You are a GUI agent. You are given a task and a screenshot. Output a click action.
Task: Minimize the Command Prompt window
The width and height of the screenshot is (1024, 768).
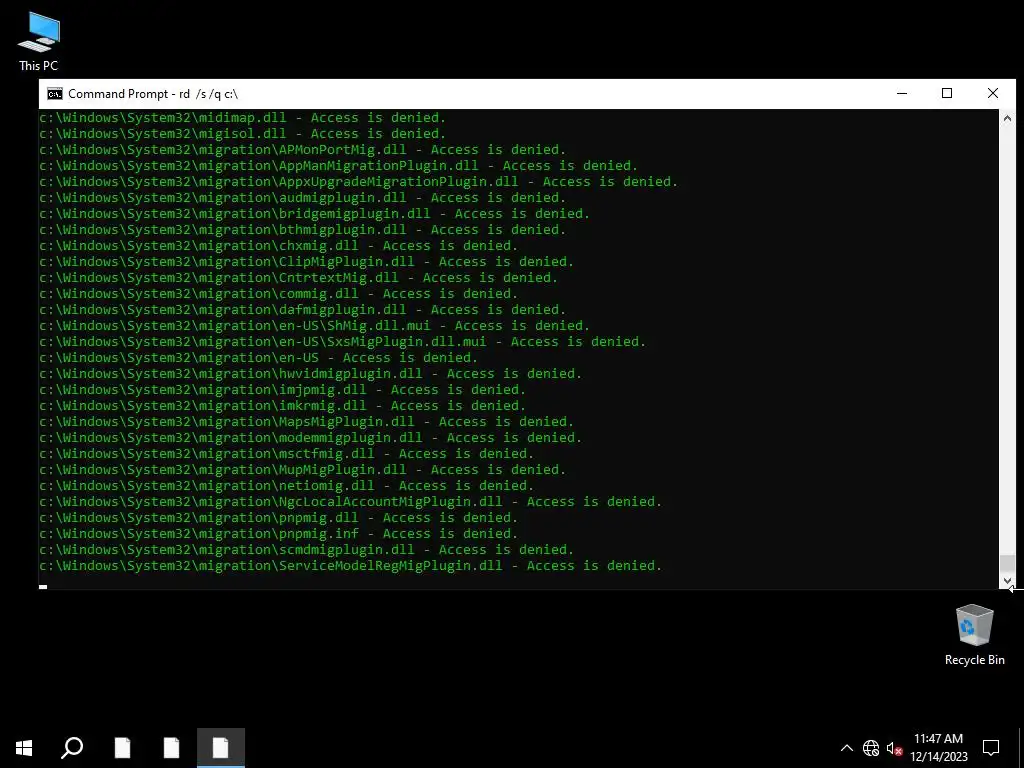tap(902, 94)
